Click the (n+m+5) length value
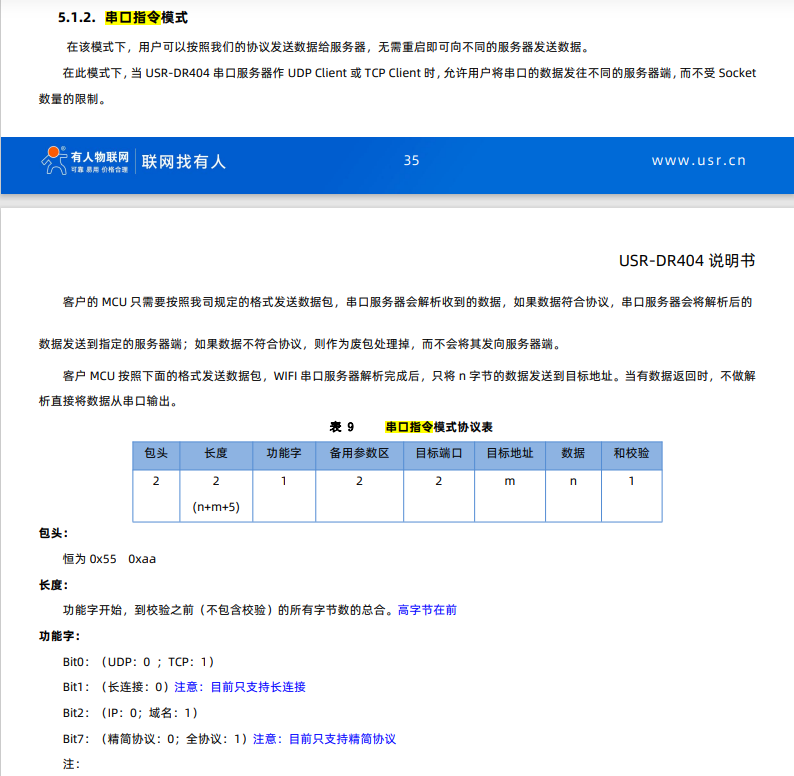This screenshot has height=776, width=794. click(x=216, y=507)
